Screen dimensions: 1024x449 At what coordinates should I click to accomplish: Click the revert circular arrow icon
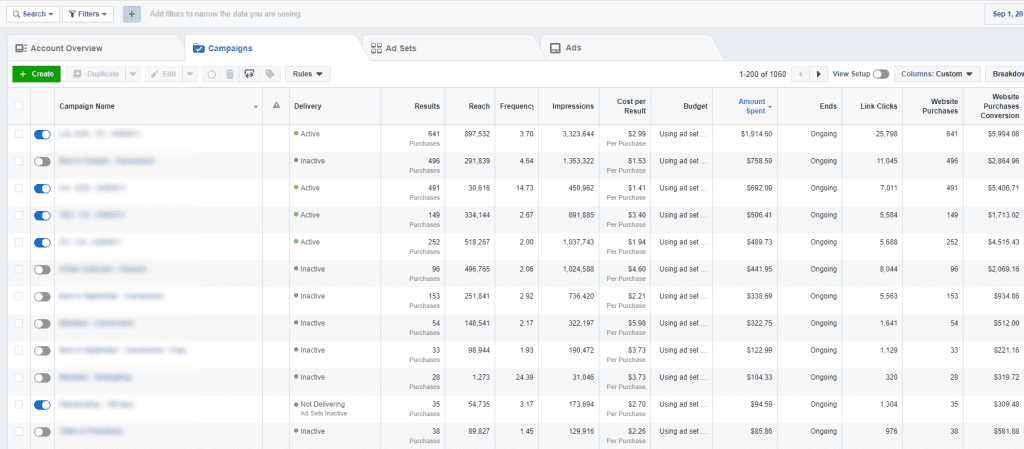point(210,74)
